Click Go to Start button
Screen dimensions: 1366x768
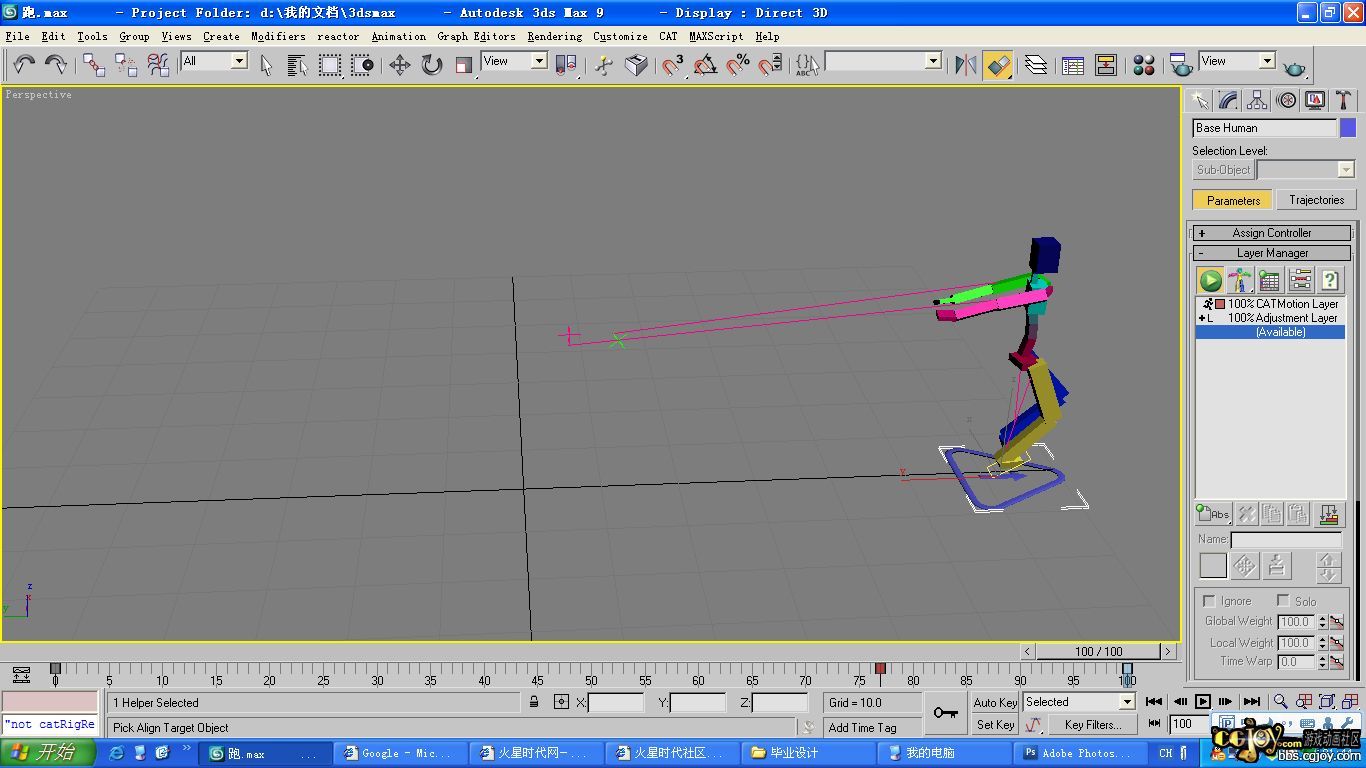click(1154, 702)
